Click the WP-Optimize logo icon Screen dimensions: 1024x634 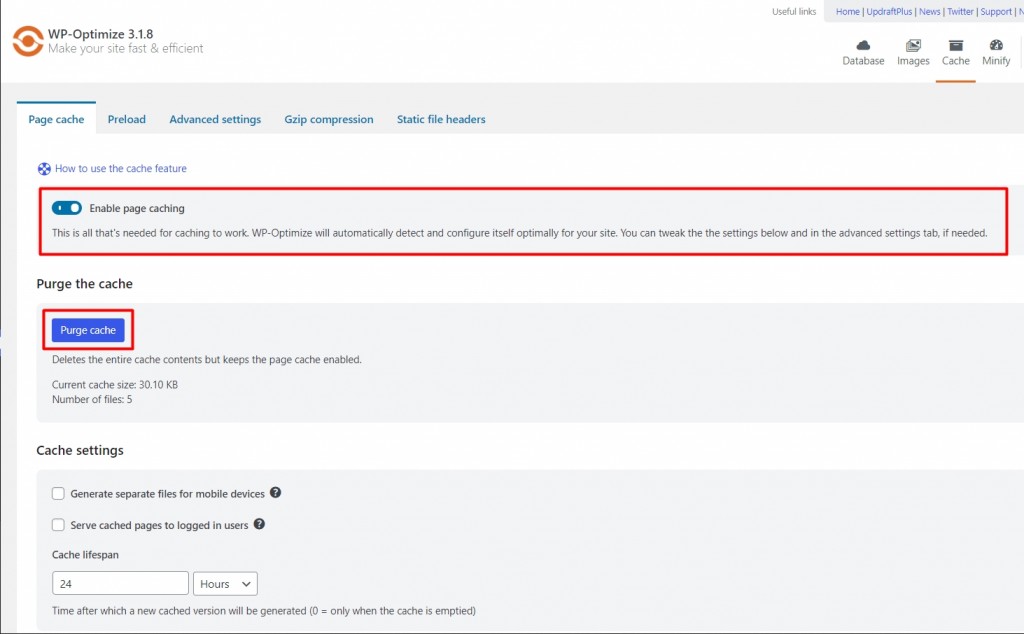click(28, 41)
